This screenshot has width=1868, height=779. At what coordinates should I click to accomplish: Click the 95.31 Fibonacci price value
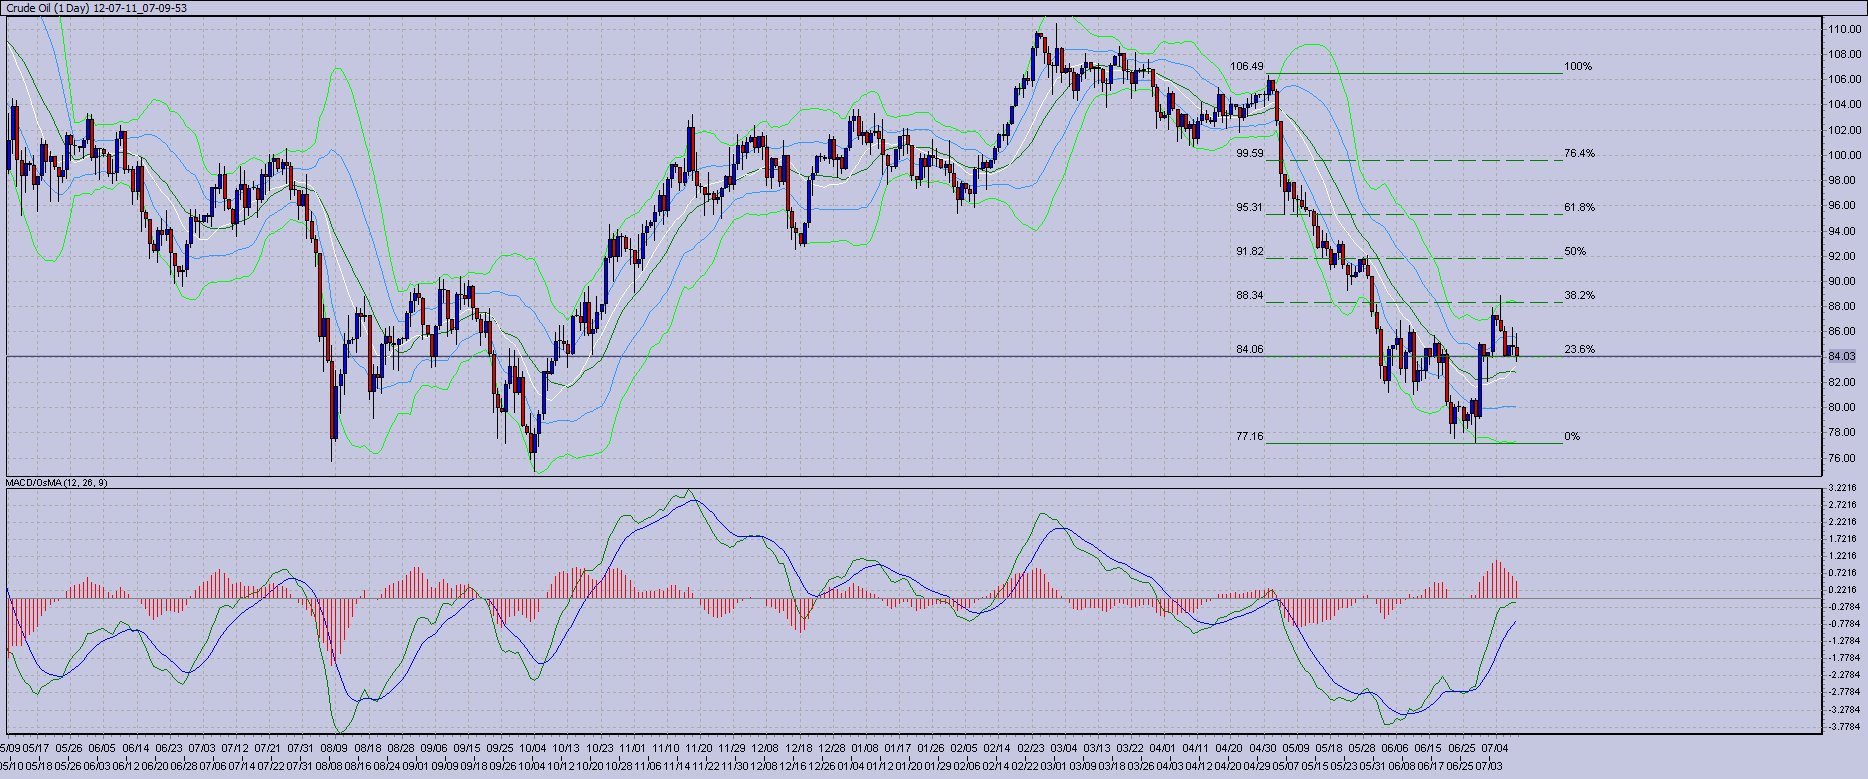pyautogui.click(x=1250, y=208)
